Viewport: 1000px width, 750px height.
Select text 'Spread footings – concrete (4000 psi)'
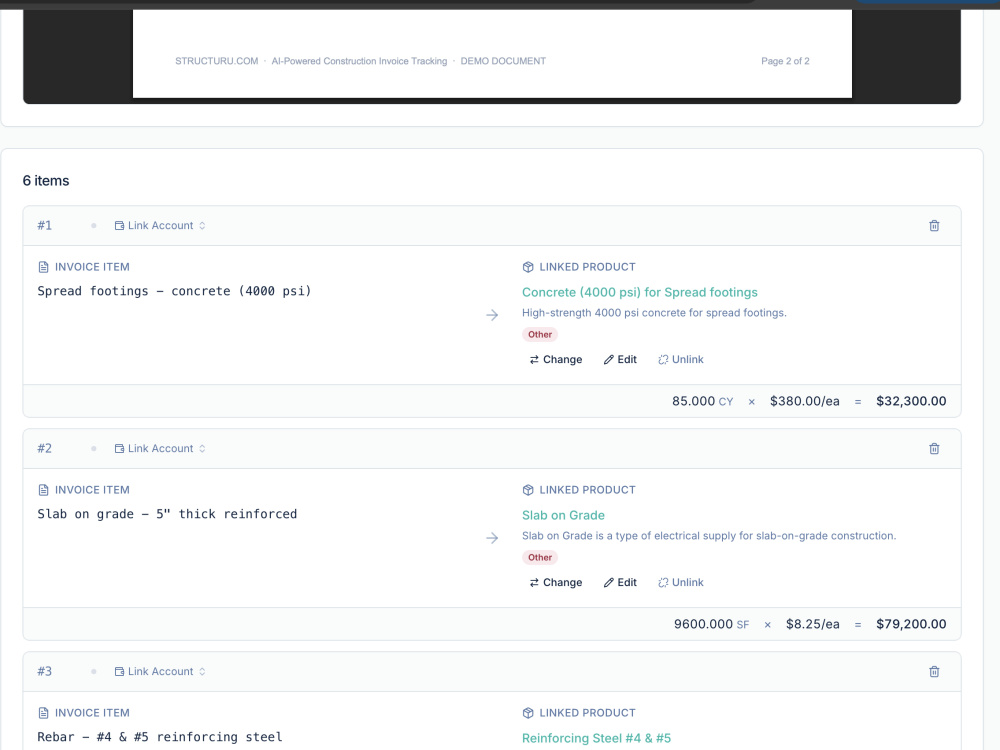tap(174, 291)
